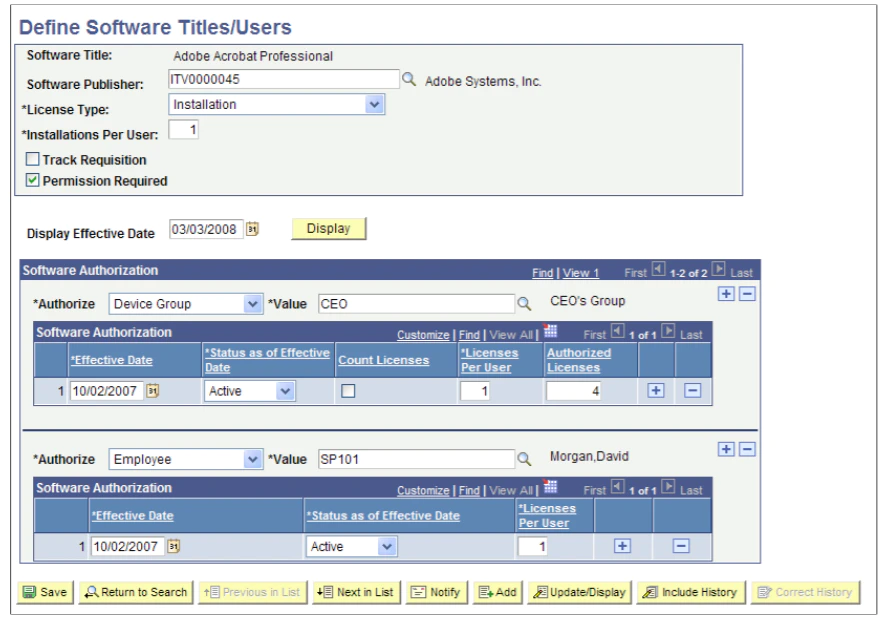Click Customize link in CEO authorization grid
The image size is (881, 617).
coord(423,335)
